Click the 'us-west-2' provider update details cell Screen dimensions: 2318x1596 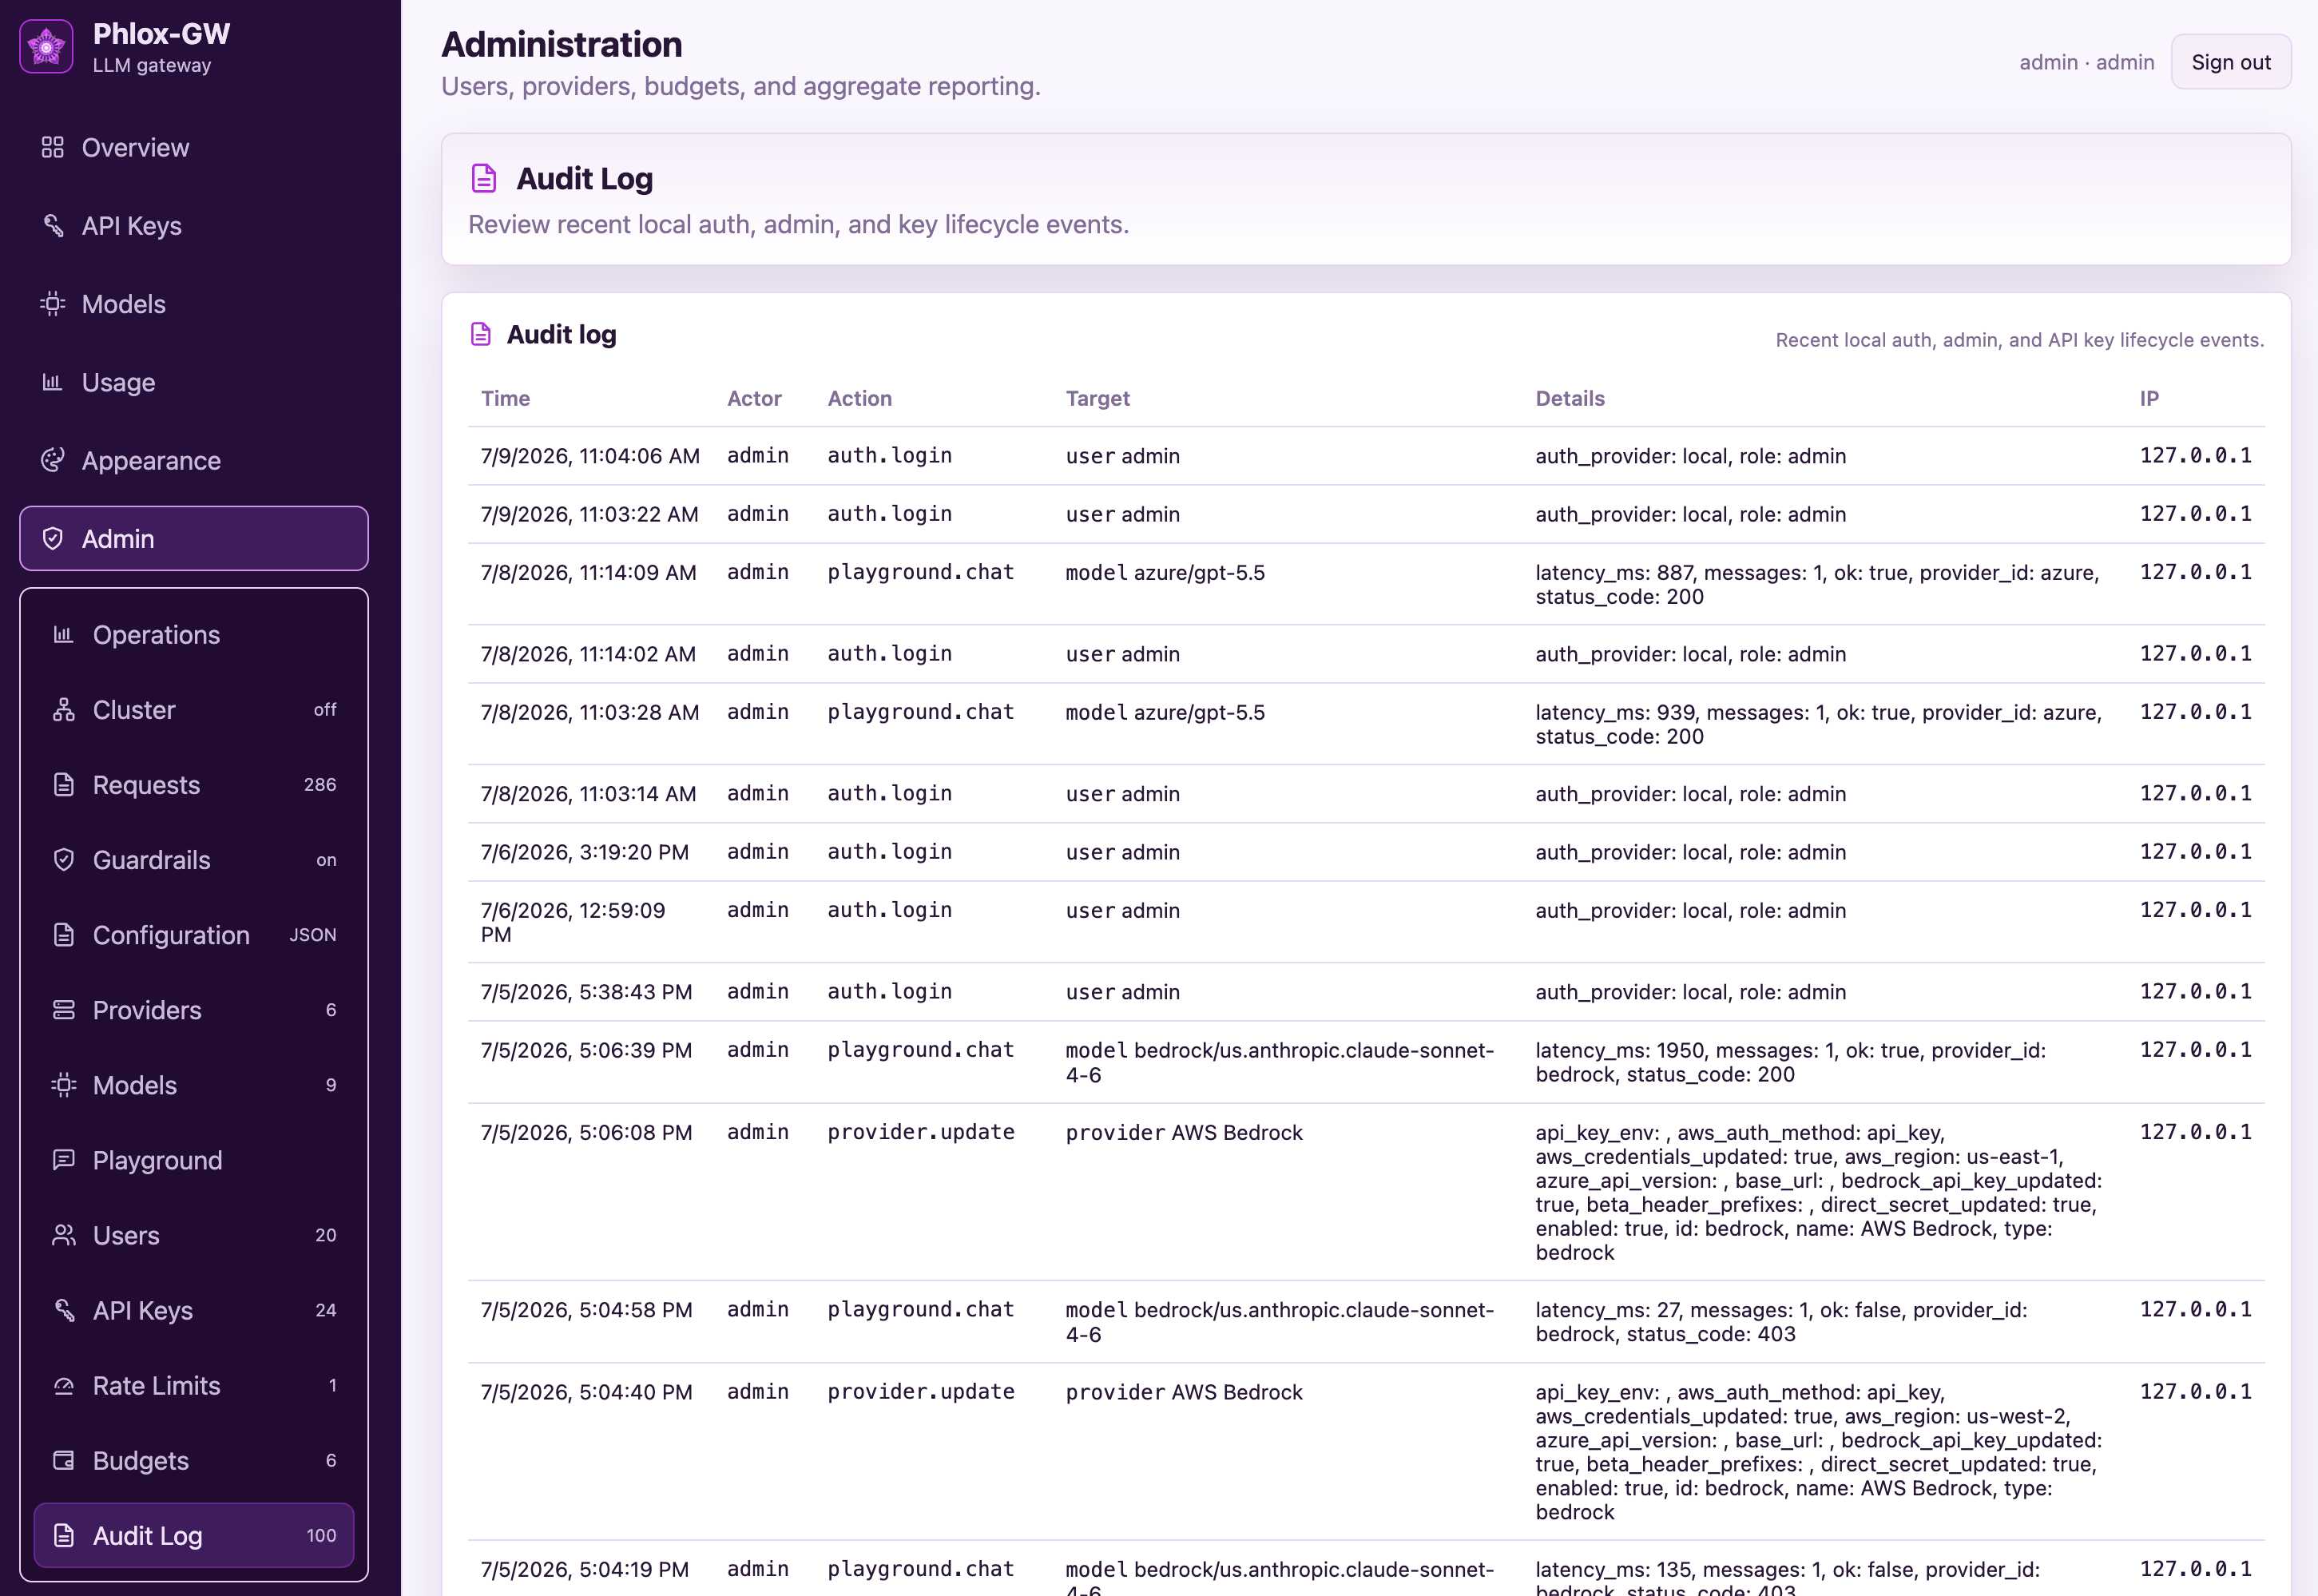pos(1818,1452)
